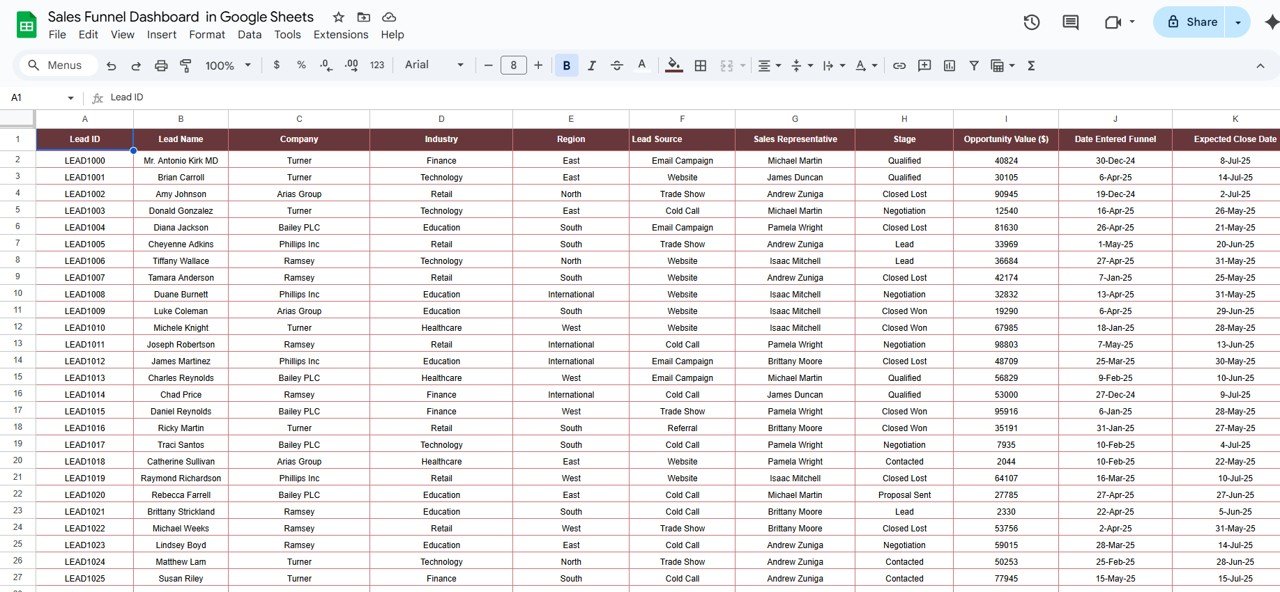Image resolution: width=1280 pixels, height=592 pixels.
Task: Open the fill color paint bucket
Action: pos(674,66)
